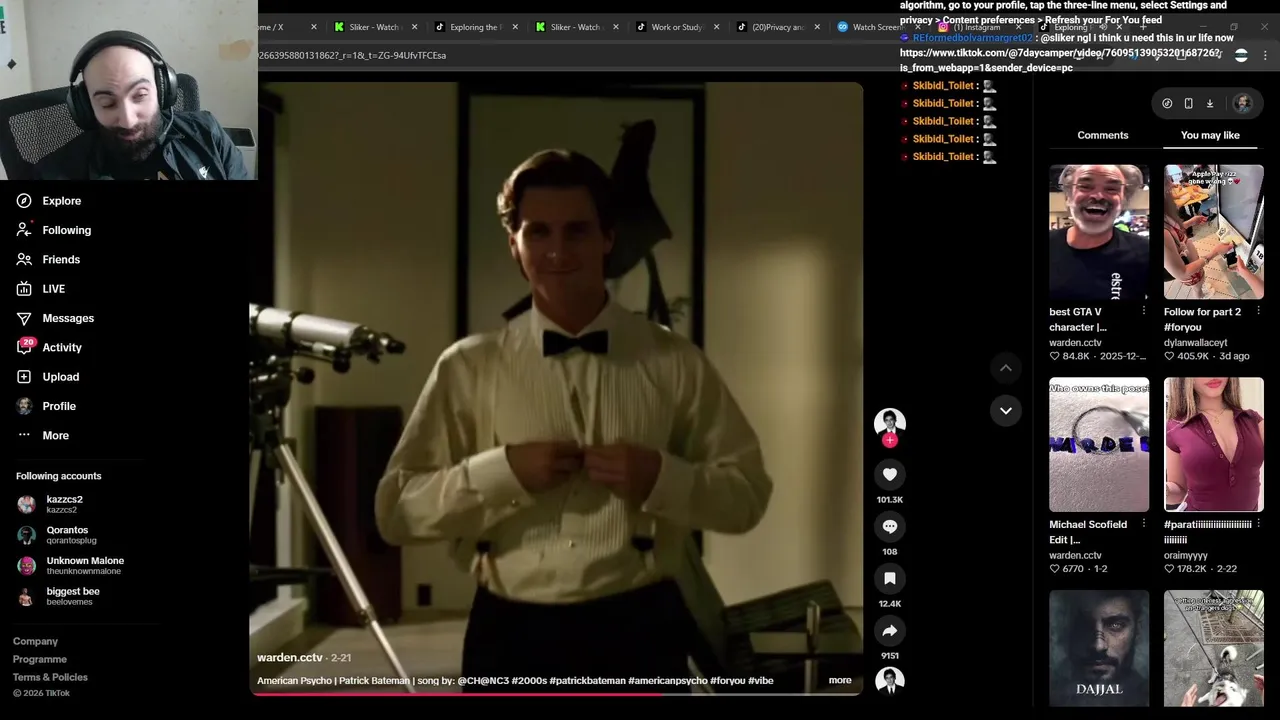Open options menu for Michael Scofield Edit card
Viewport: 1280px width, 720px height.
(x=1144, y=524)
